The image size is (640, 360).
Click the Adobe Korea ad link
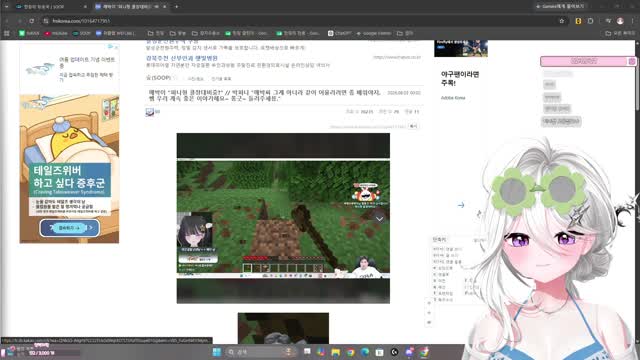pyautogui.click(x=453, y=98)
